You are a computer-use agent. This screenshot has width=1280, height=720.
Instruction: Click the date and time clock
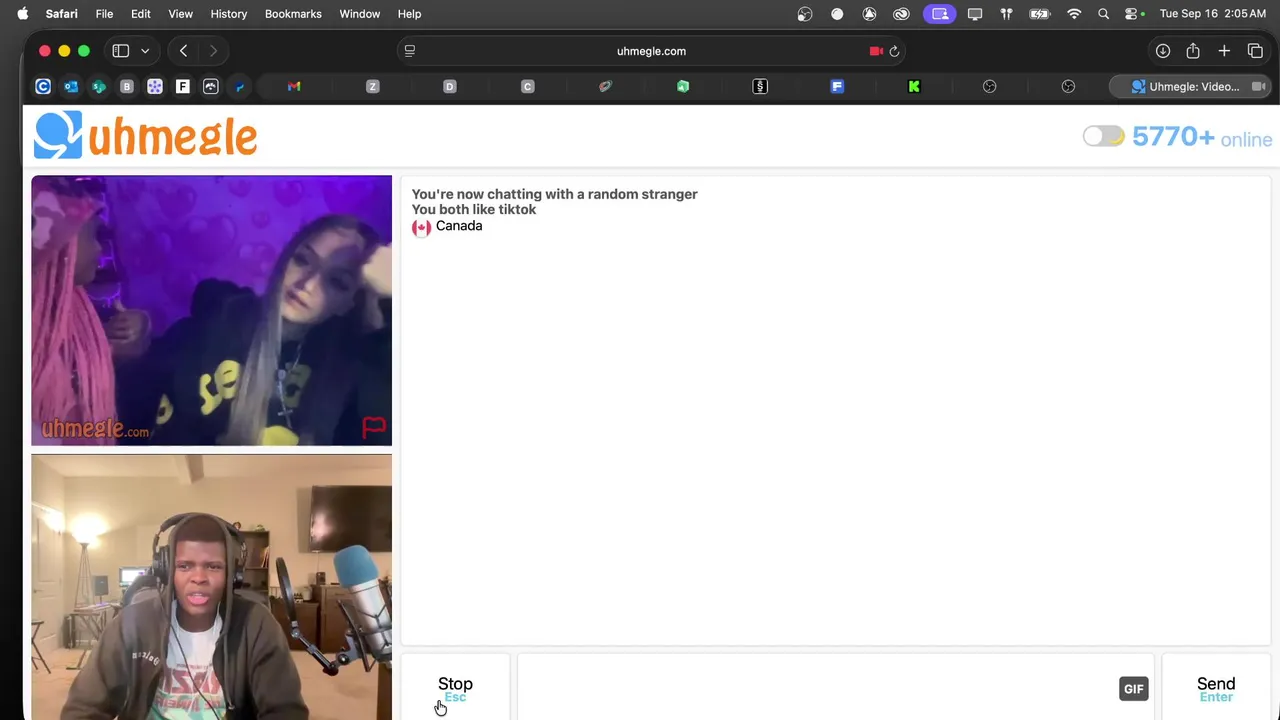pos(1211,14)
